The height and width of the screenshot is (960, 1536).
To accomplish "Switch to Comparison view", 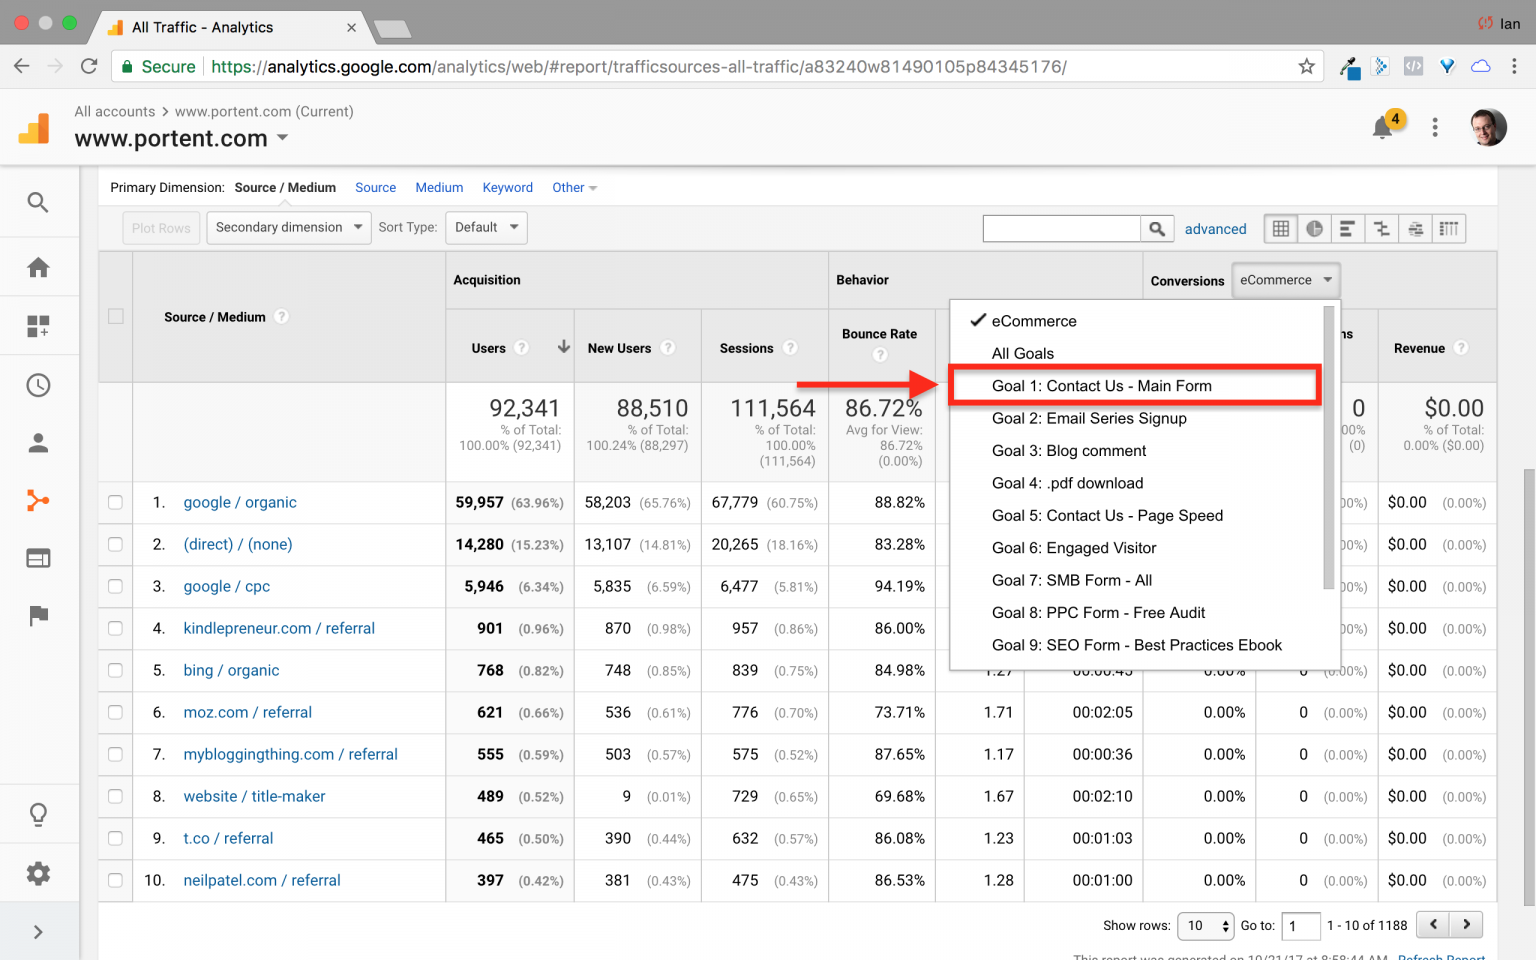I will pyautogui.click(x=1381, y=229).
